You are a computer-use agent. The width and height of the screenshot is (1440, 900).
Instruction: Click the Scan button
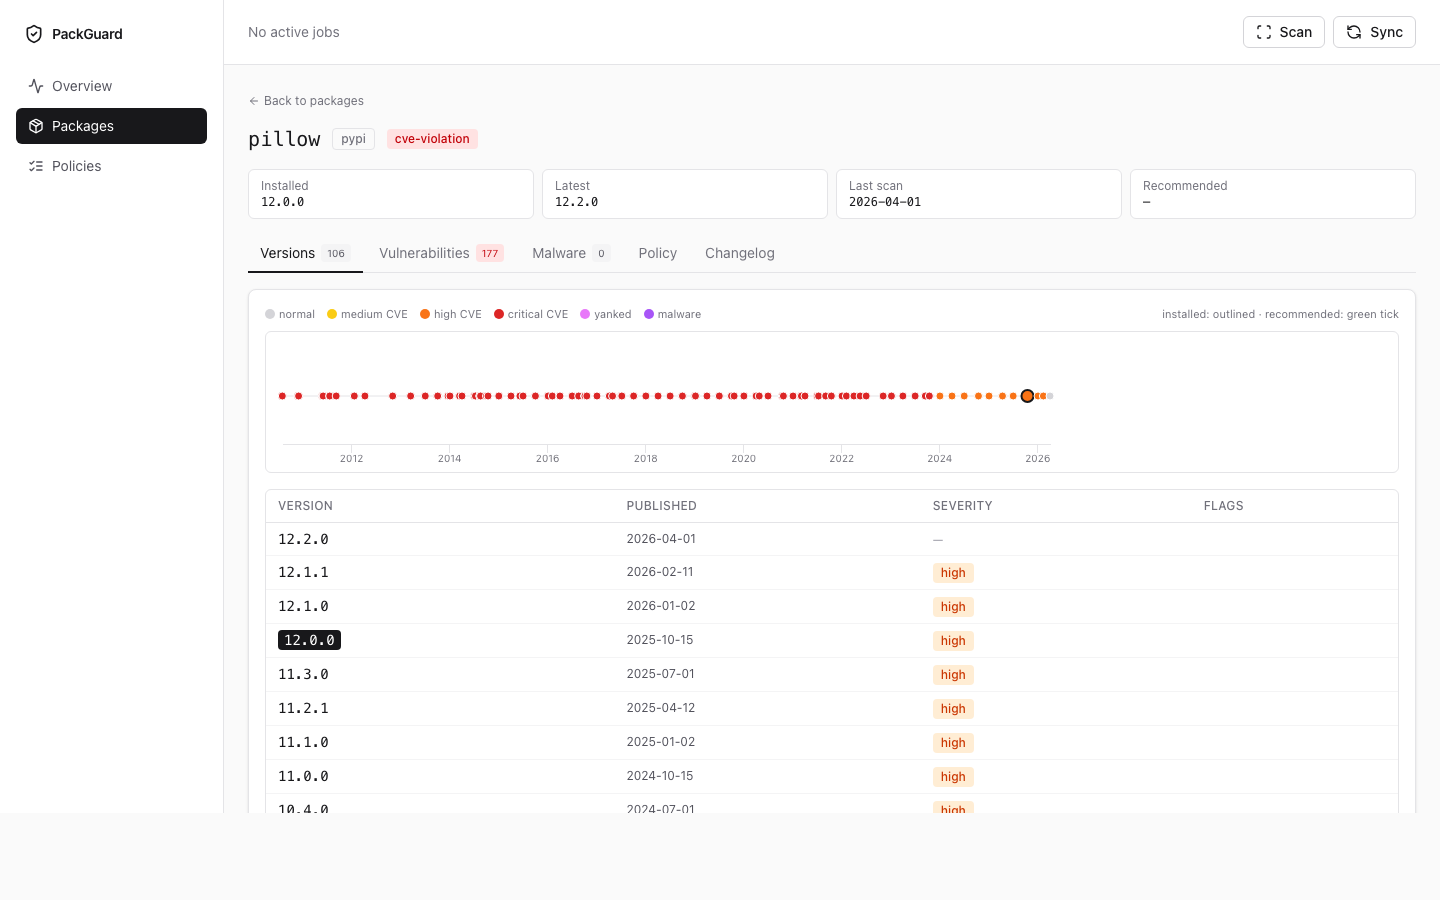(1284, 32)
